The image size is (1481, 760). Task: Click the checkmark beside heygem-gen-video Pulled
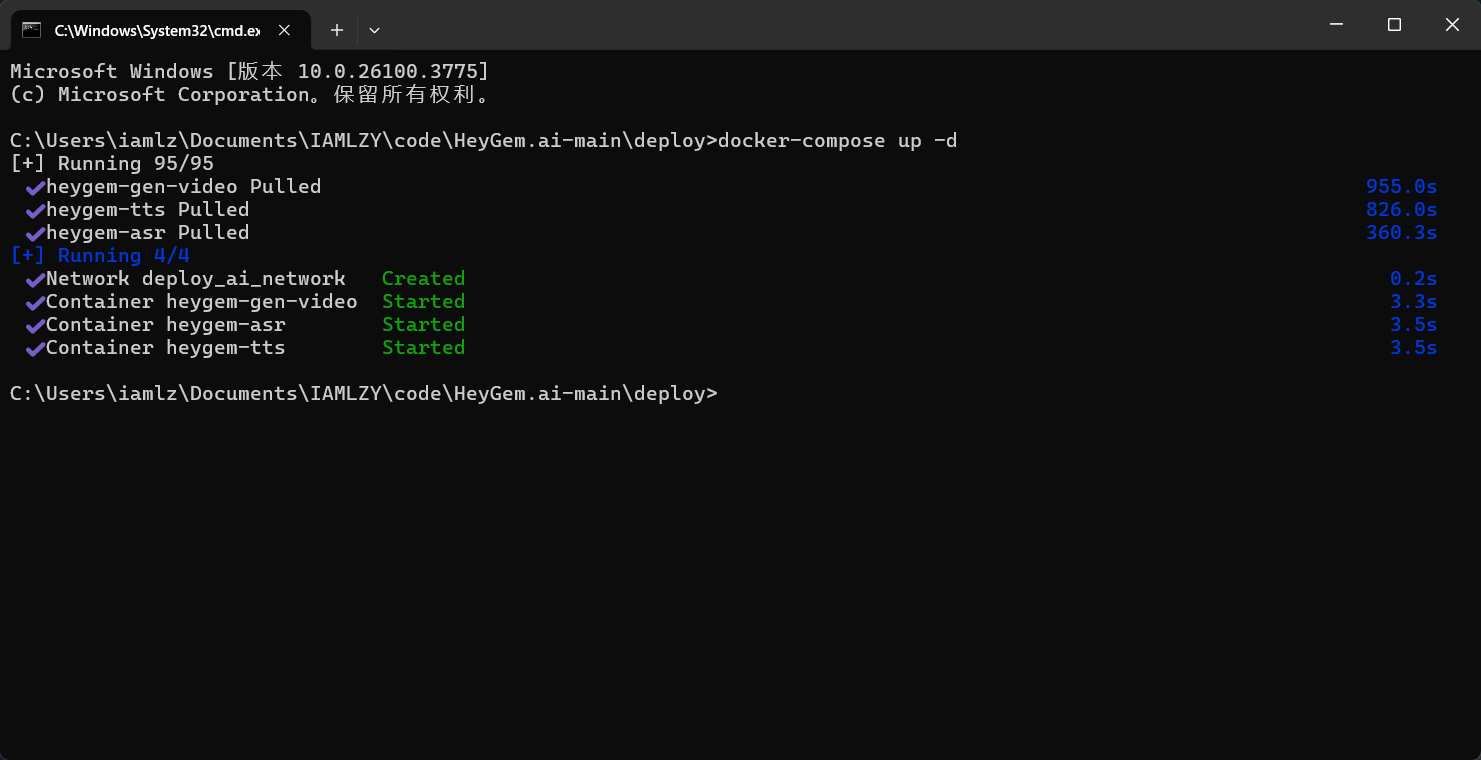tap(35, 187)
